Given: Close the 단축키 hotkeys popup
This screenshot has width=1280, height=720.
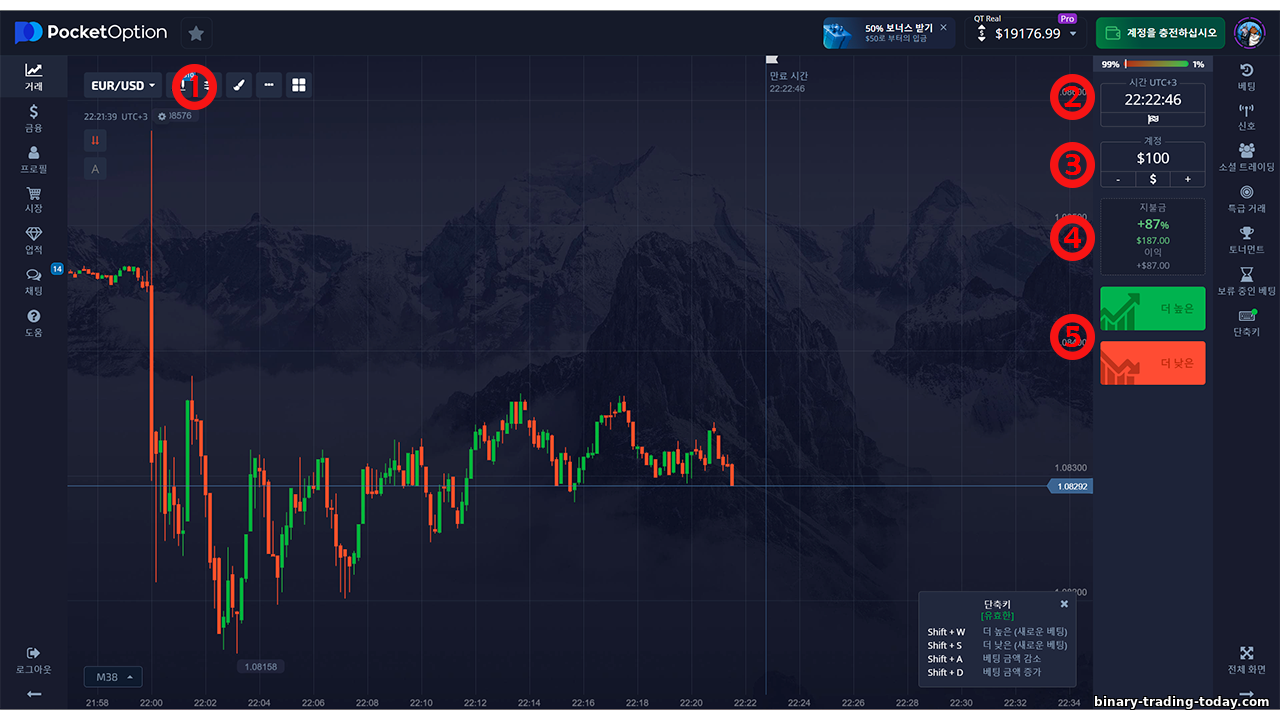Looking at the screenshot, I should [1064, 604].
